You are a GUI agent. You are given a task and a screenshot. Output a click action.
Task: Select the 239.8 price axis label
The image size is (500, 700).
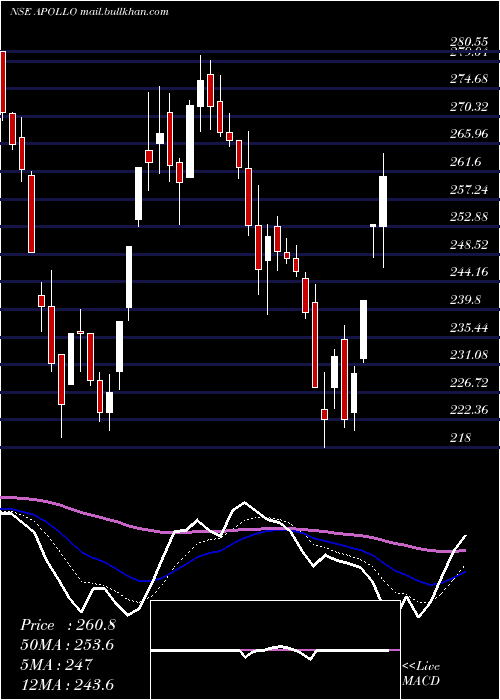click(466, 300)
